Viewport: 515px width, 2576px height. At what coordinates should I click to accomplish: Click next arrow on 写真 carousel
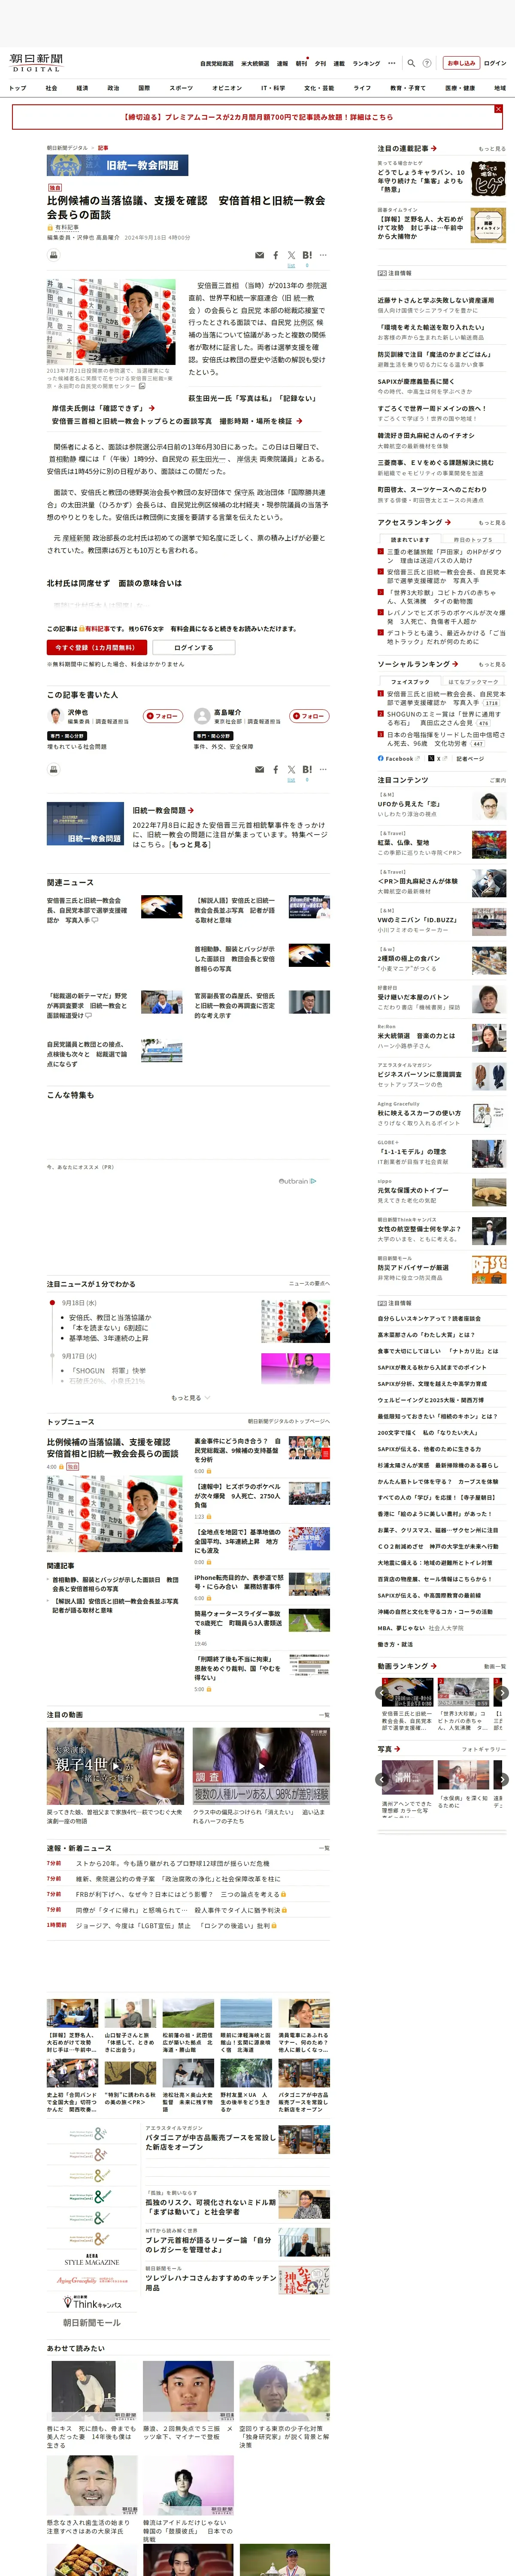click(502, 1780)
